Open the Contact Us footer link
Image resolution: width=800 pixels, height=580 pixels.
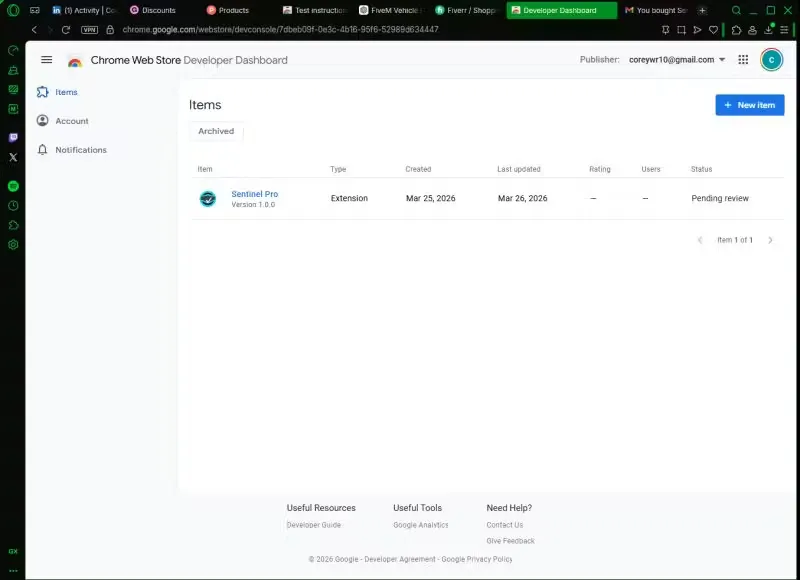pyautogui.click(x=505, y=525)
